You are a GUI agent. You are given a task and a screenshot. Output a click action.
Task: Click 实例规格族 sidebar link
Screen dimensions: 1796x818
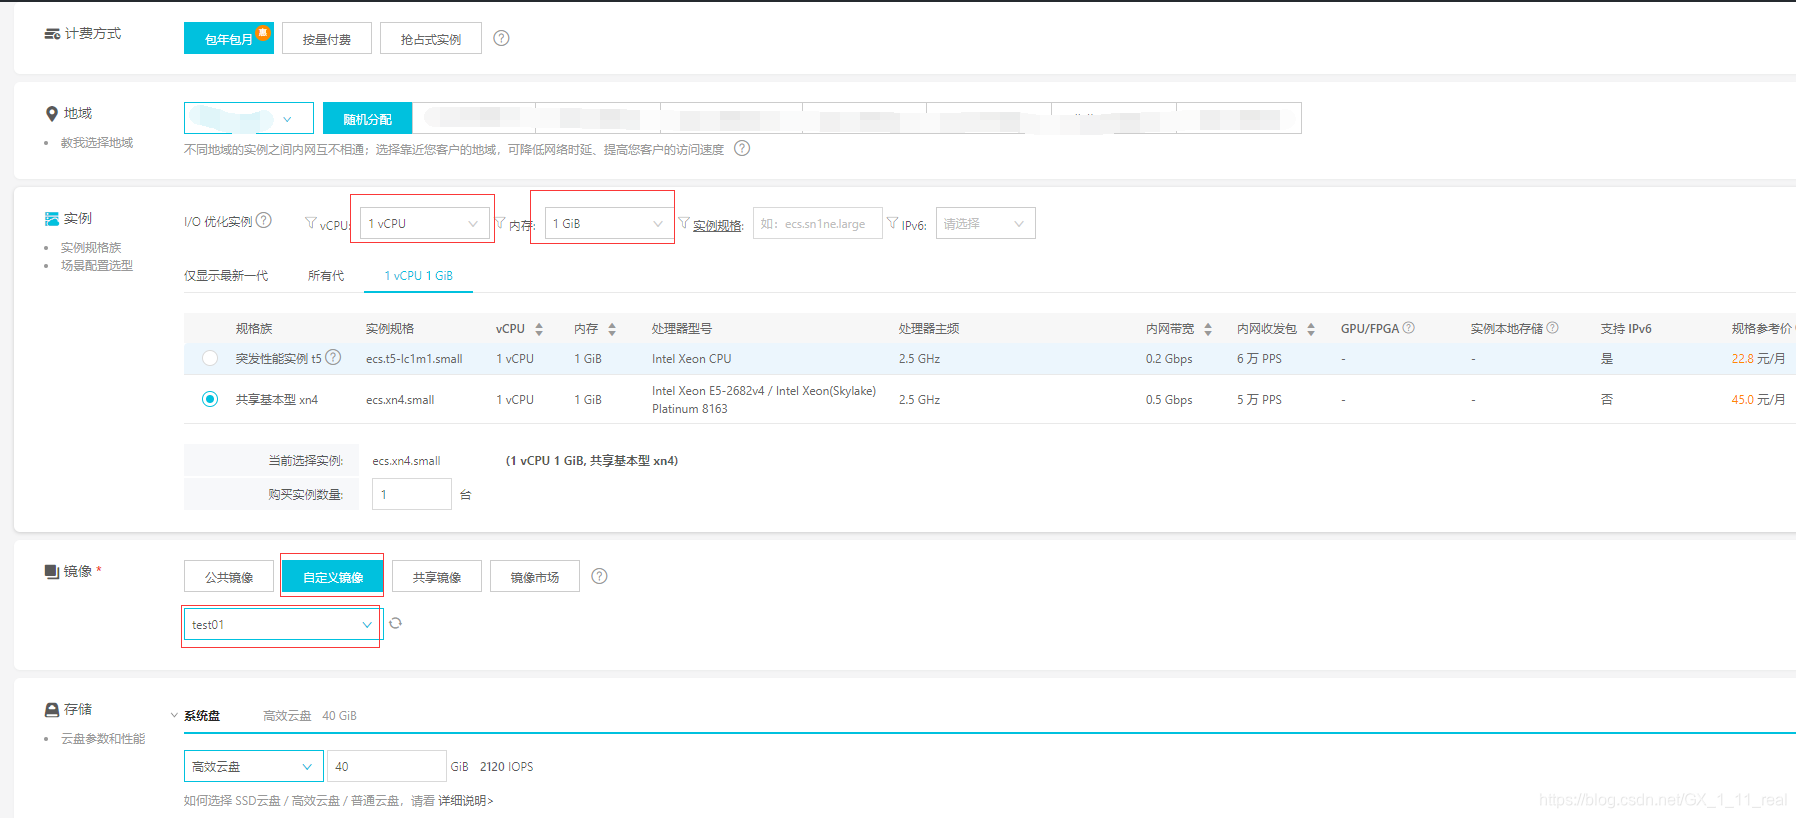click(91, 248)
